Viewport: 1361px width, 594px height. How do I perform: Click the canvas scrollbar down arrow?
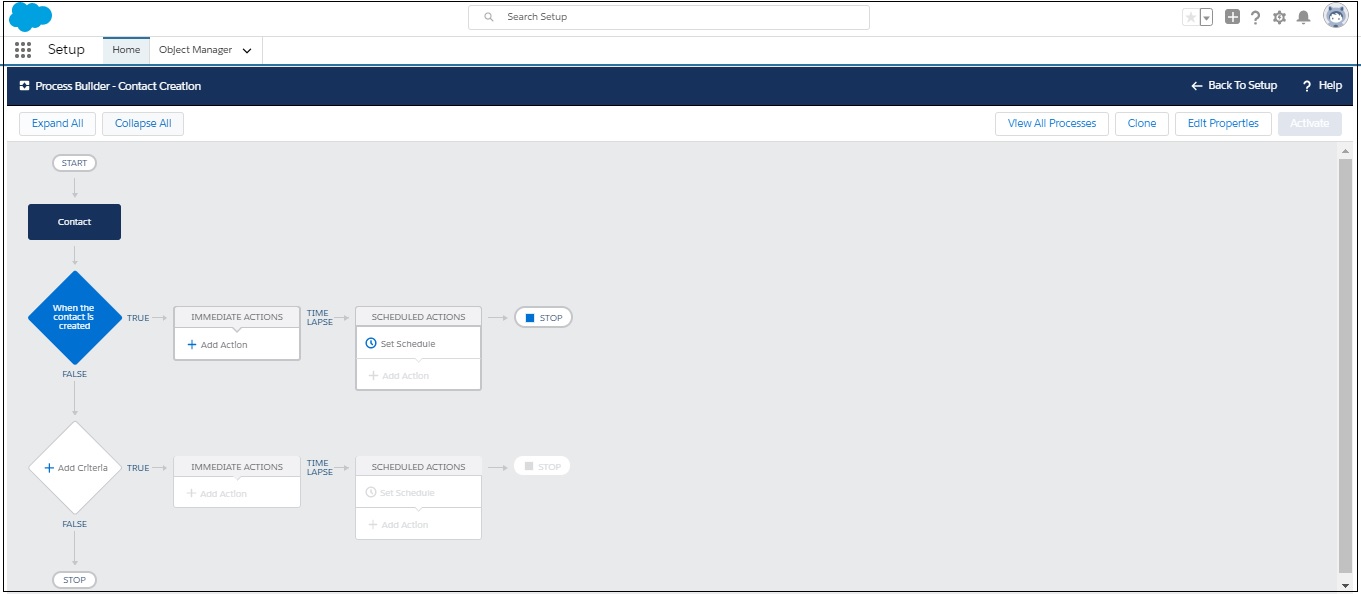point(1345,584)
